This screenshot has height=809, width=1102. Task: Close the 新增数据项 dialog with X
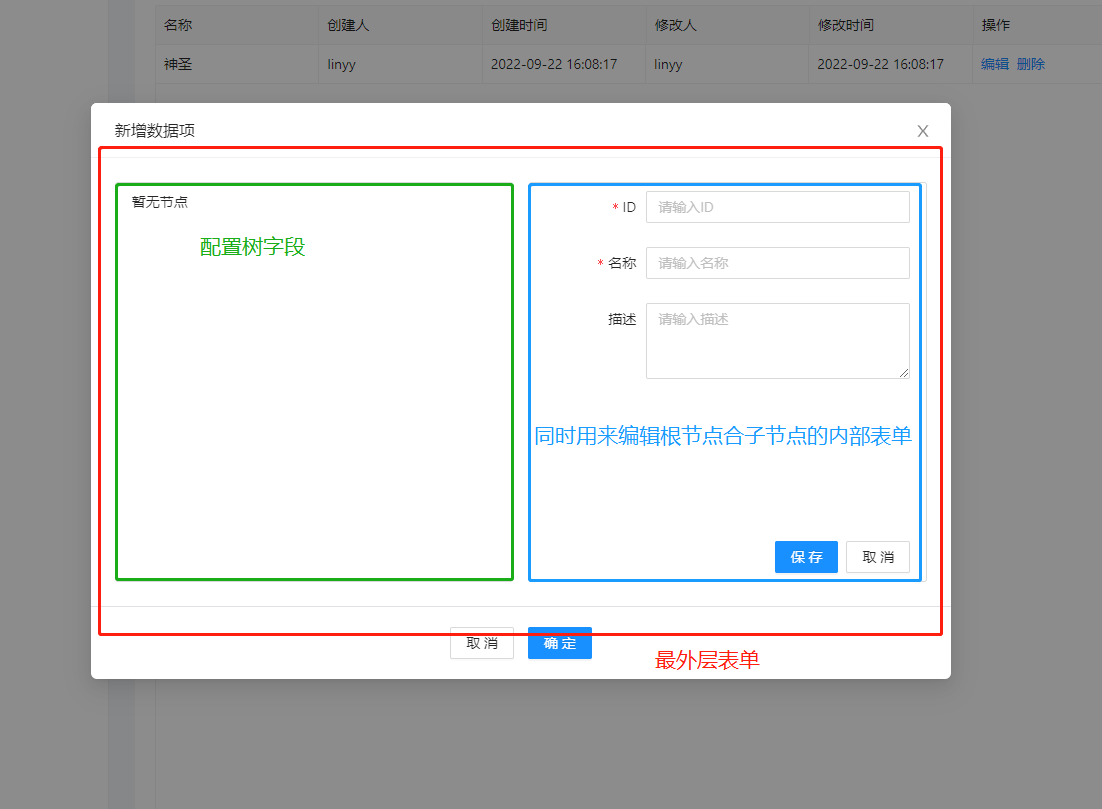[923, 131]
